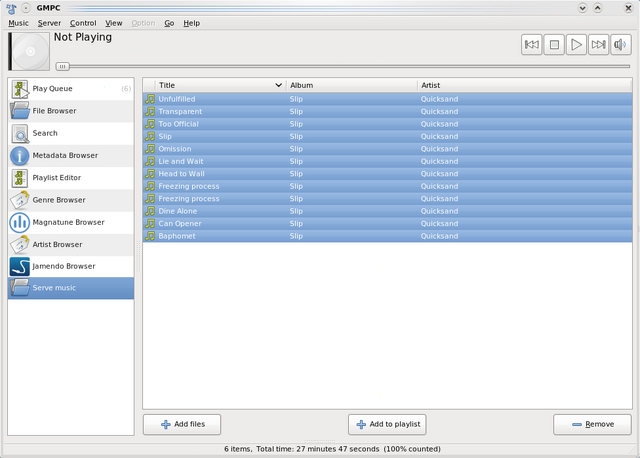640x458 pixels.
Task: Click the Remove button
Action: pyautogui.click(x=592, y=425)
